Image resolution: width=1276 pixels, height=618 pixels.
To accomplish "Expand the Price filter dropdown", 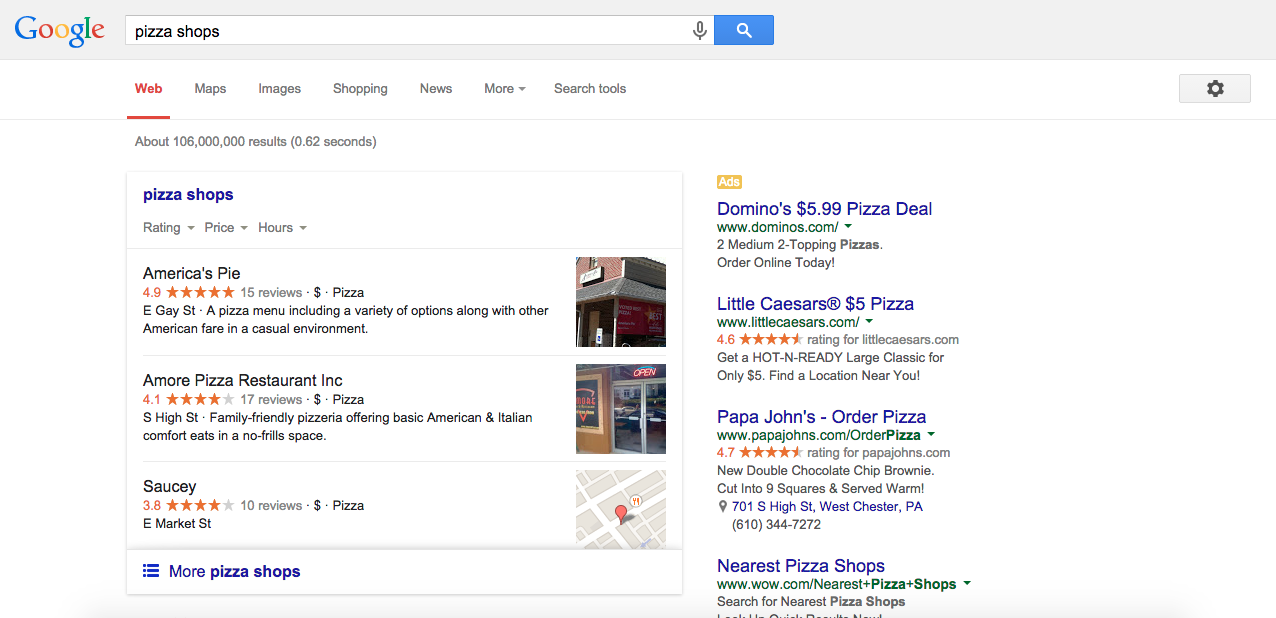I will point(226,228).
